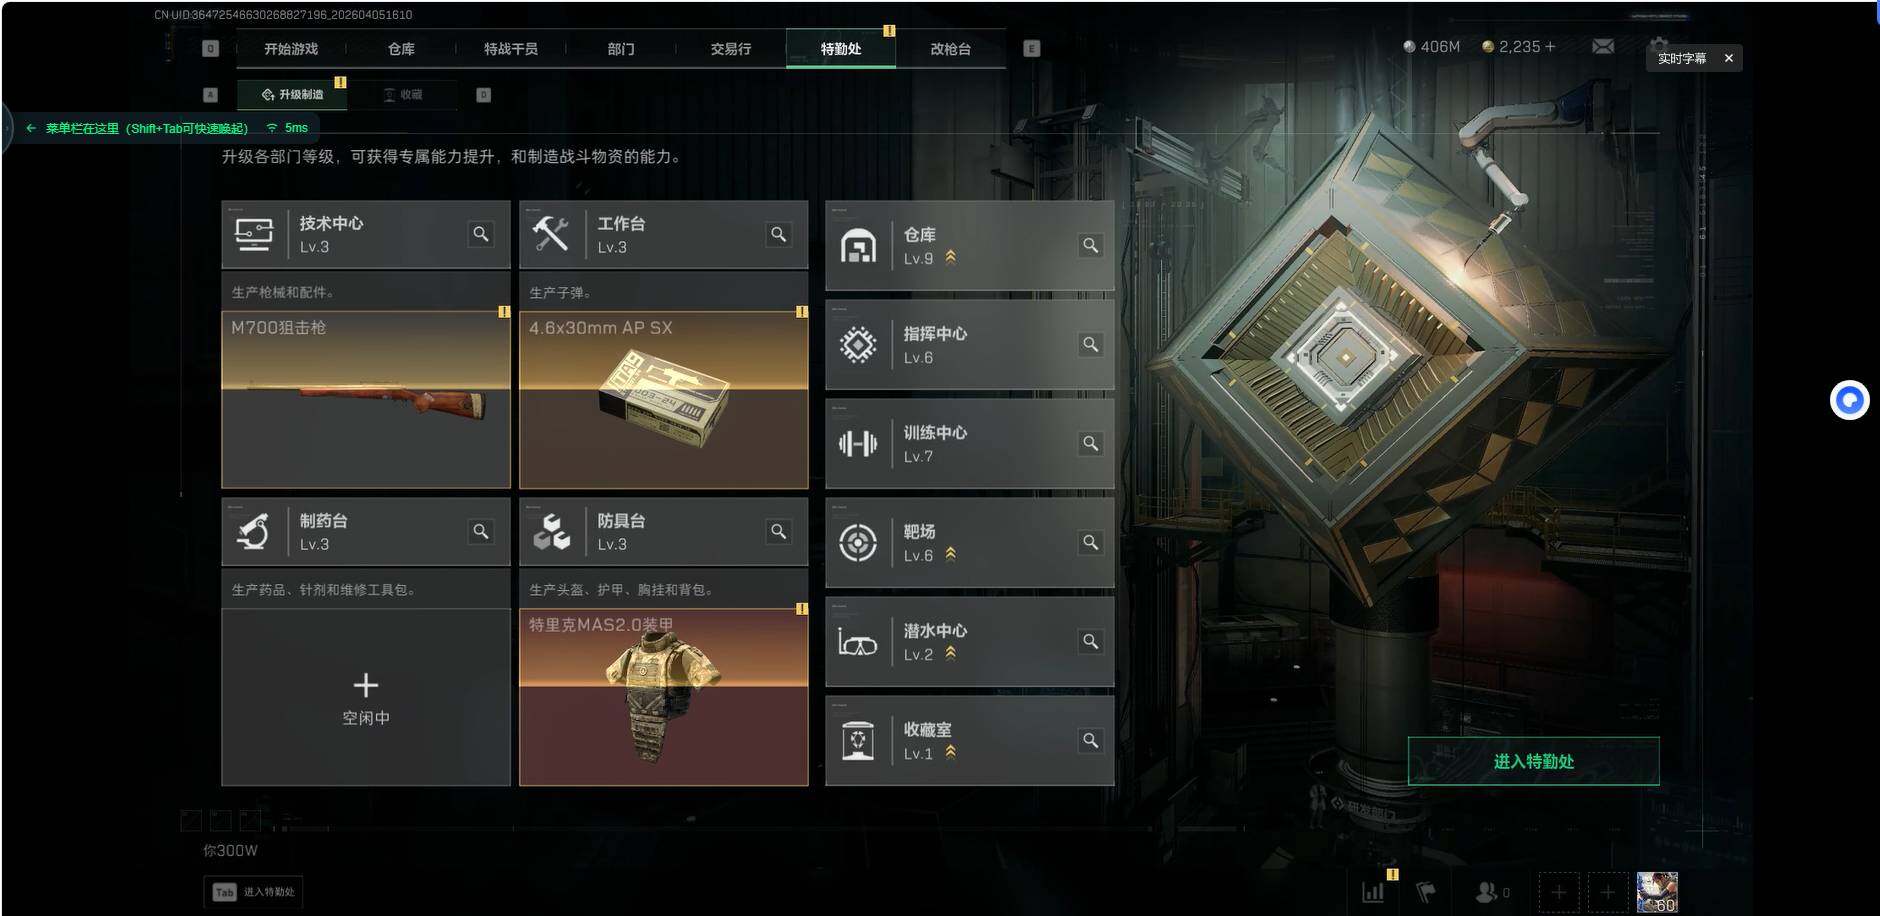The image size is (1880, 916).
Task: Select the M700狙击枪 production thumbnail
Action: [x=366, y=399]
